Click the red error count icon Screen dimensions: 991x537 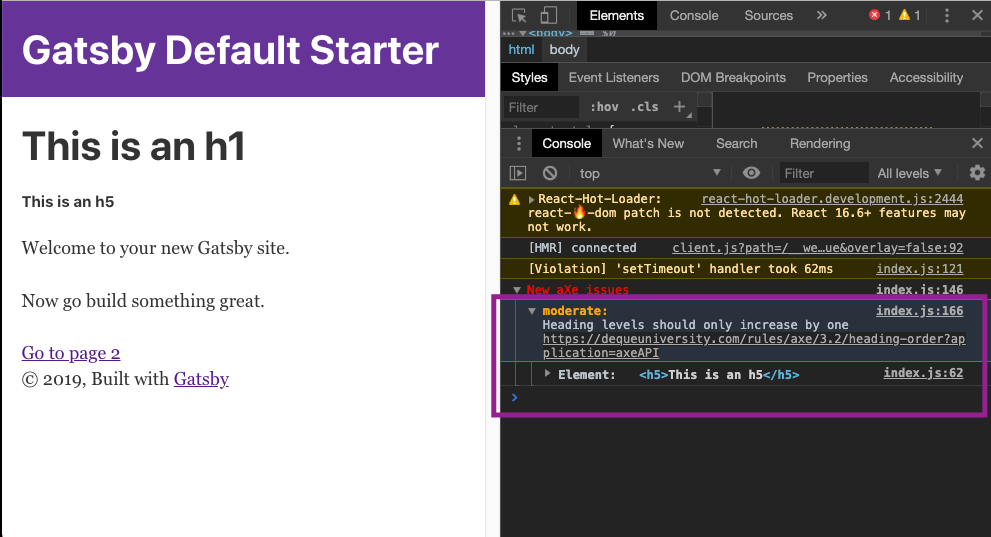875,15
